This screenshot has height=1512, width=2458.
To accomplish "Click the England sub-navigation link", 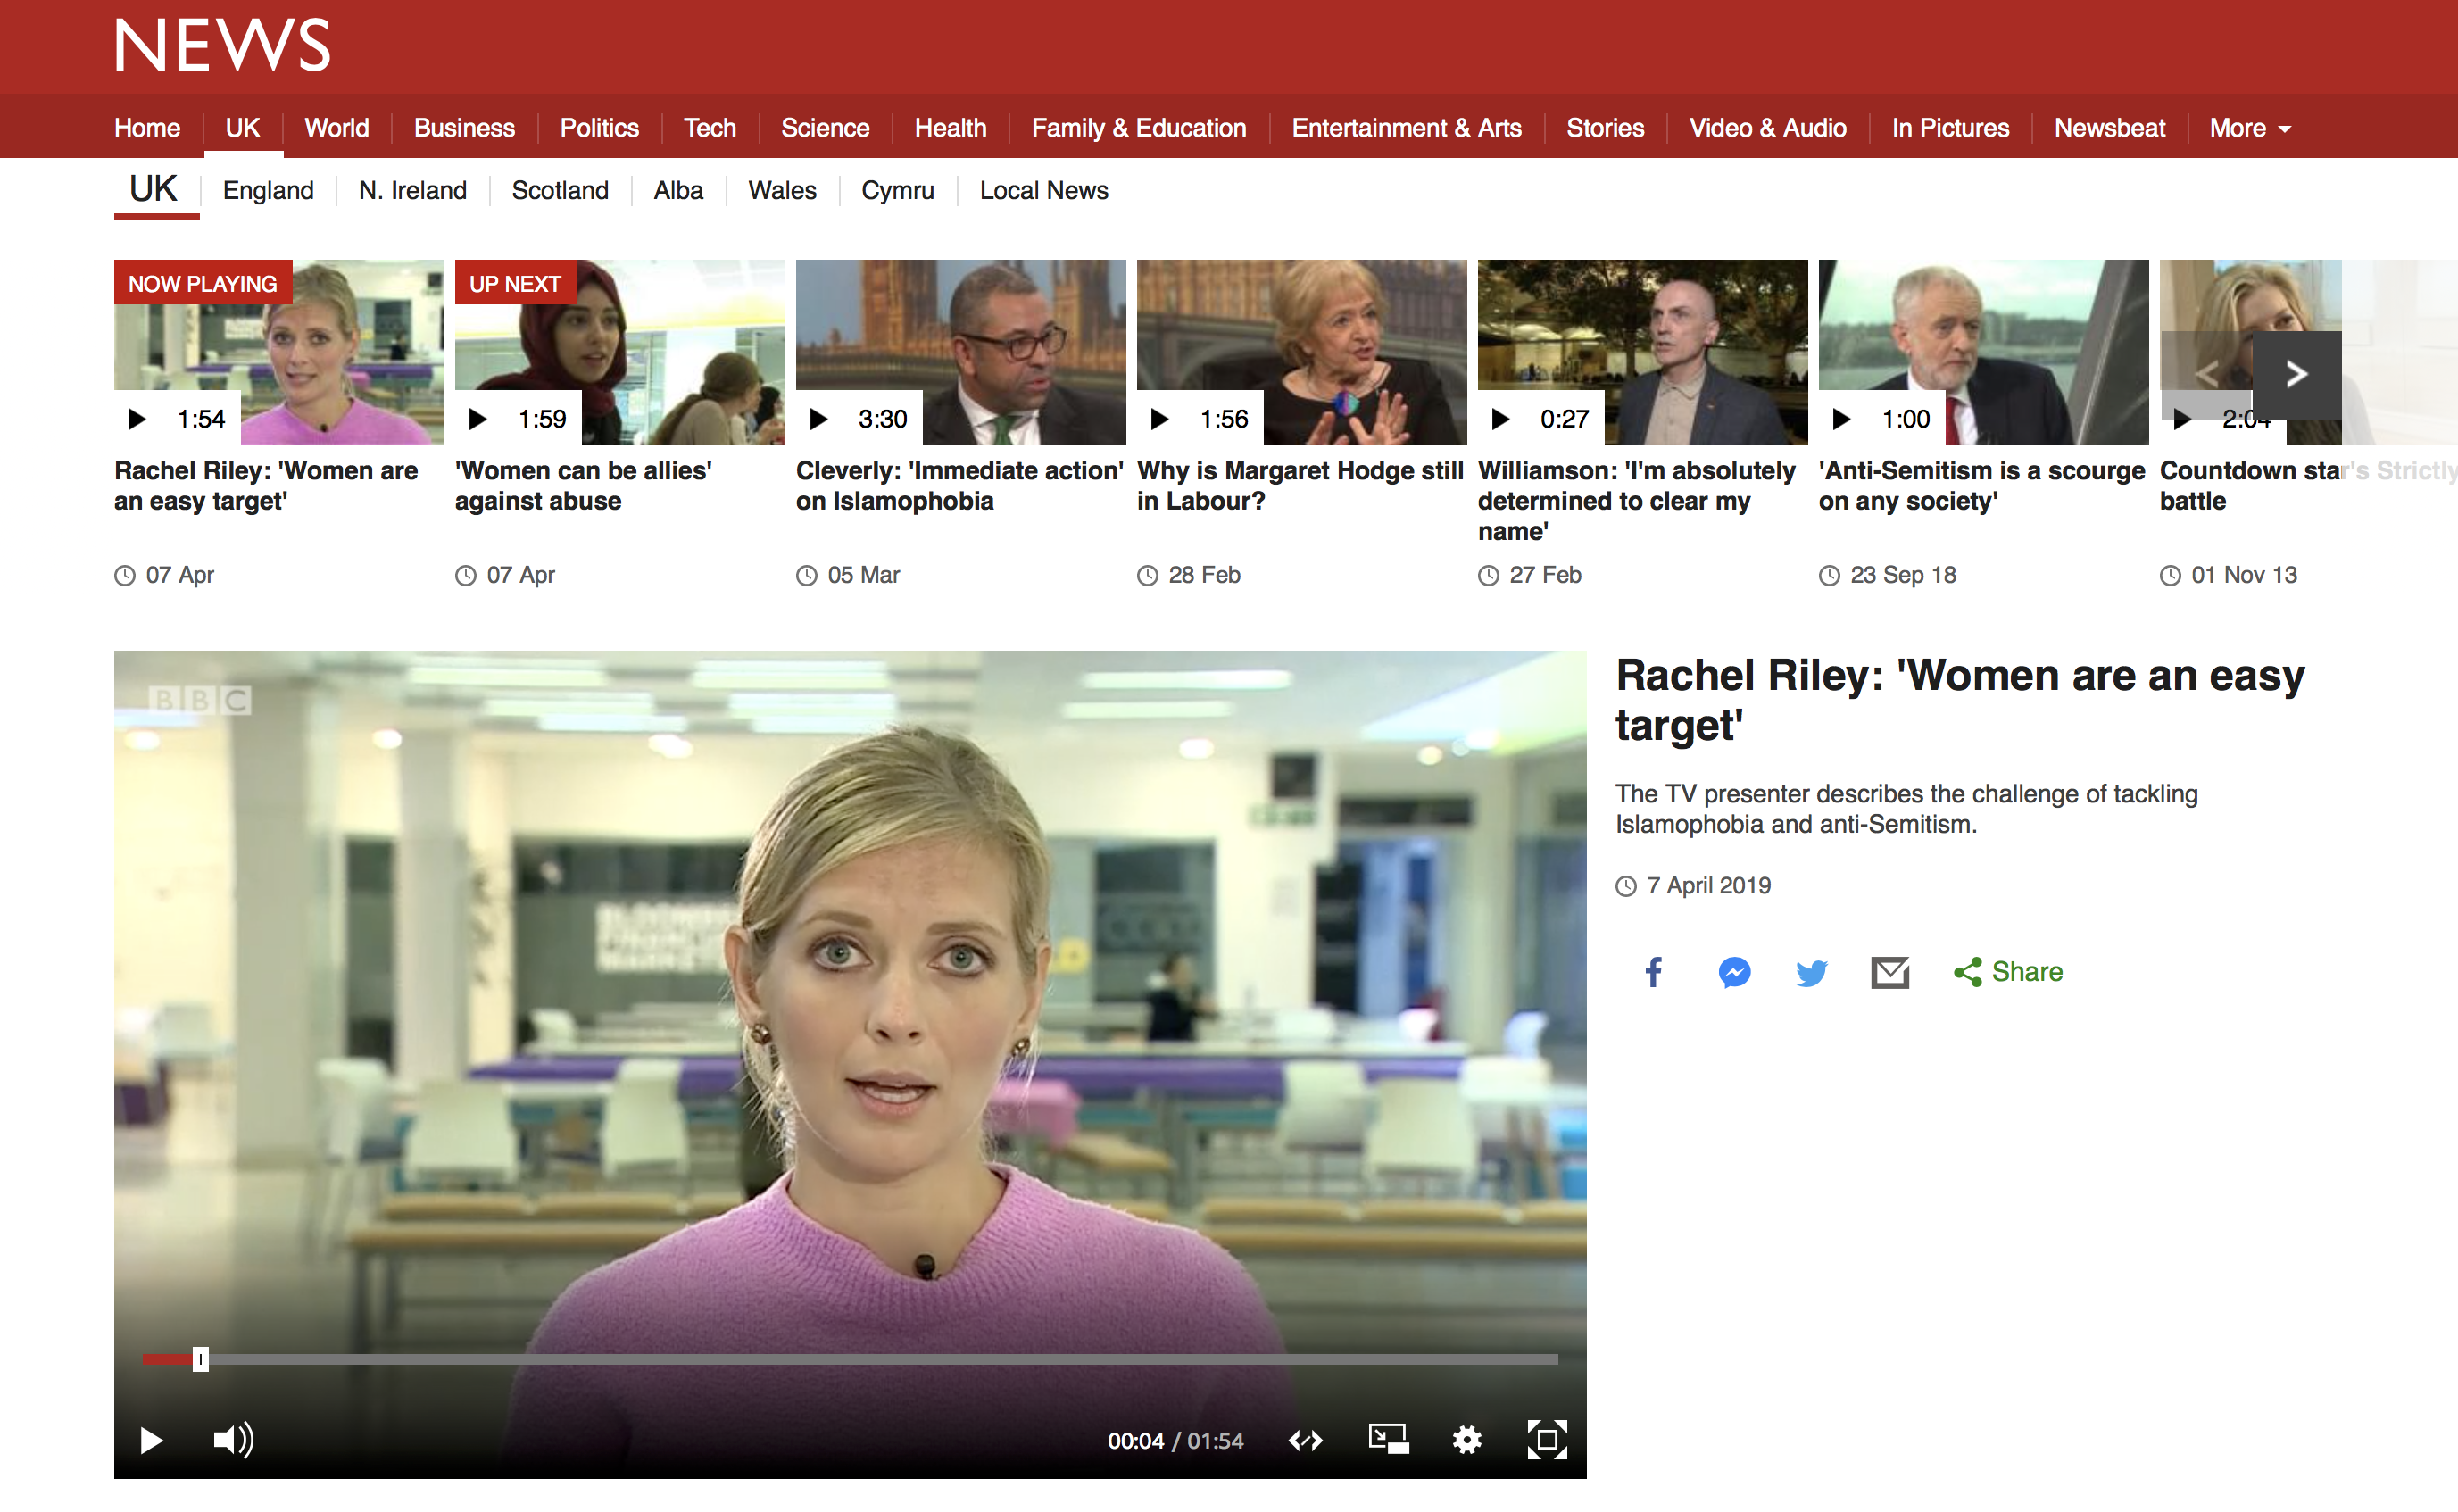I will click(x=268, y=190).
